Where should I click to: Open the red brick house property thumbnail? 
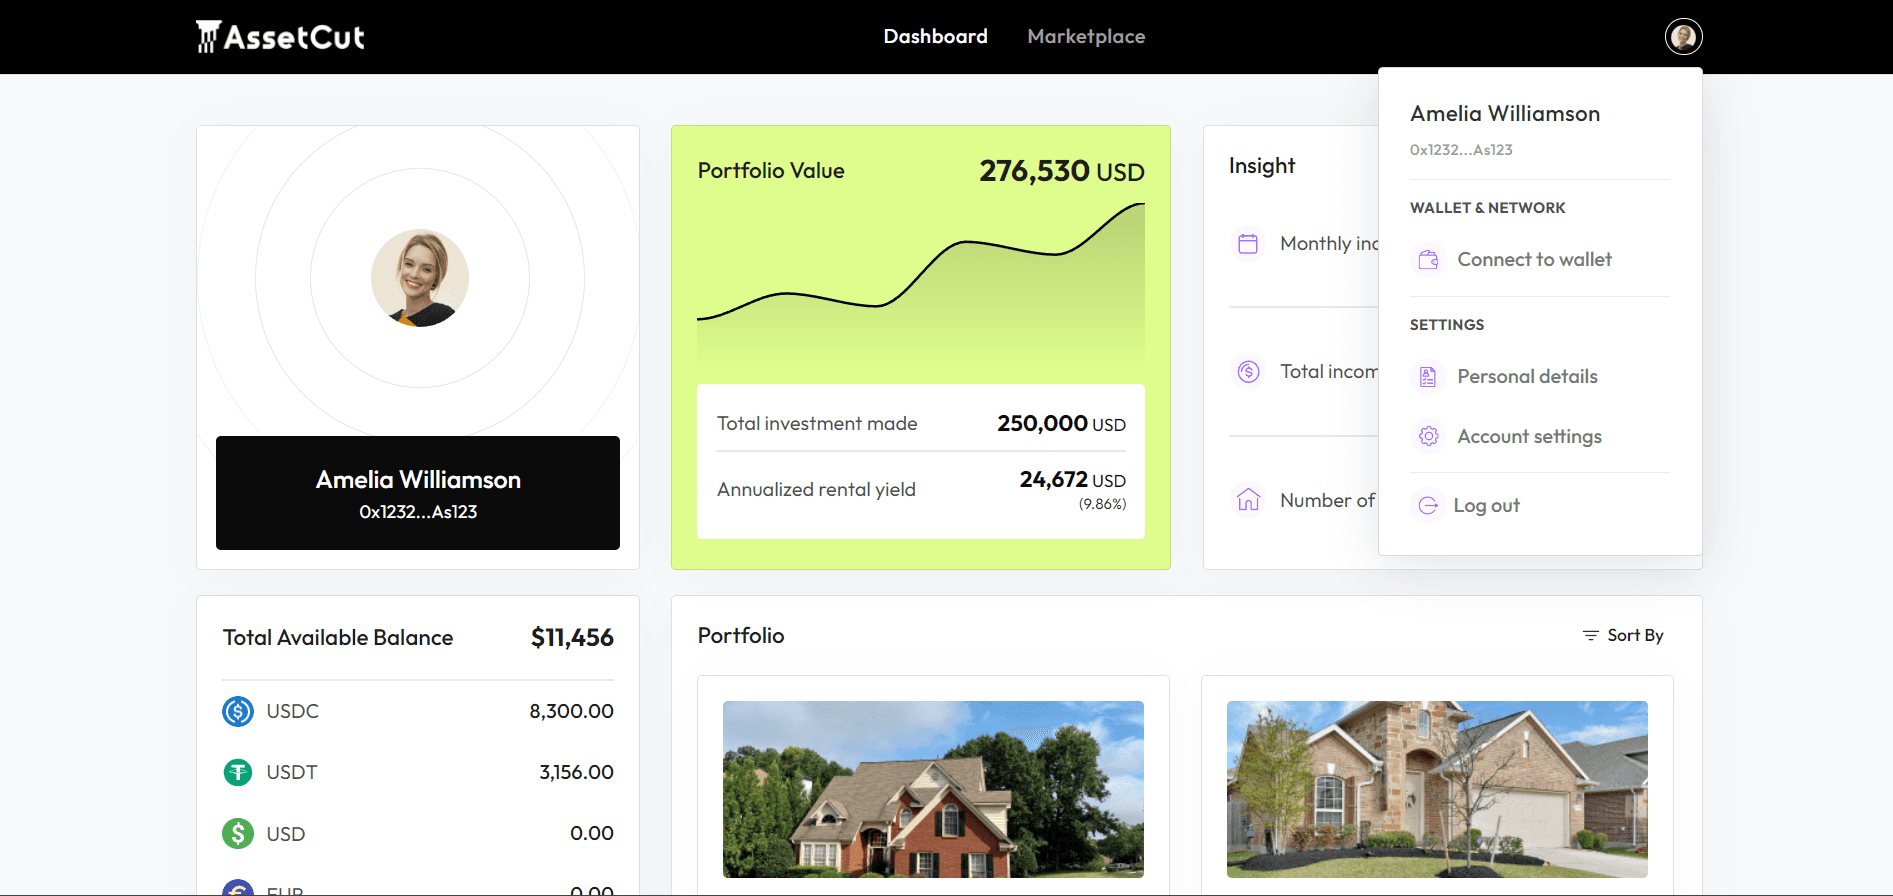(933, 789)
